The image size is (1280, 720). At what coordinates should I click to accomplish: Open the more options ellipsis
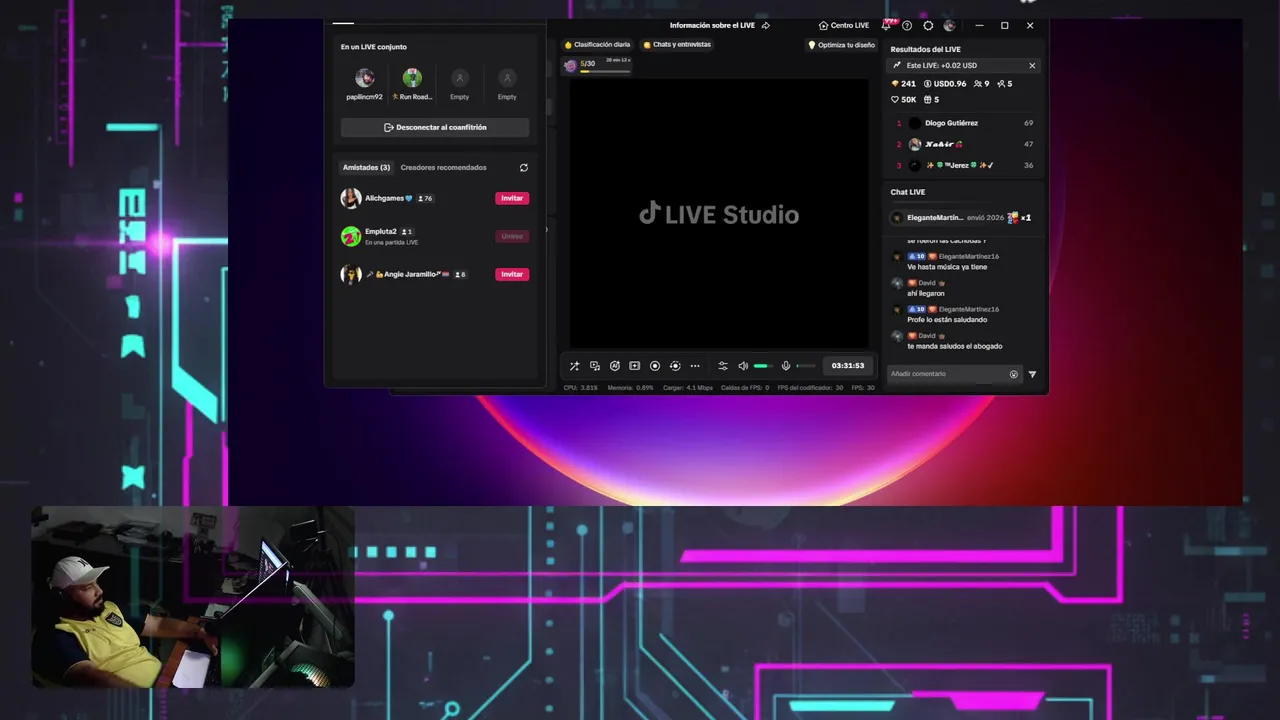(x=695, y=366)
